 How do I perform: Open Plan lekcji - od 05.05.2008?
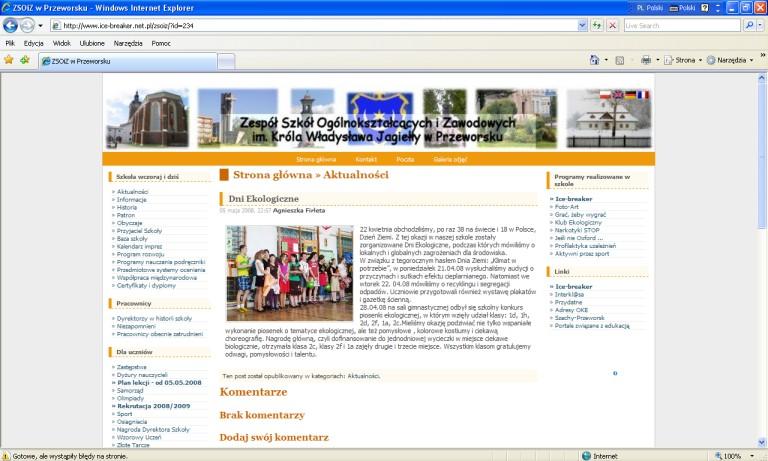[x=159, y=382]
